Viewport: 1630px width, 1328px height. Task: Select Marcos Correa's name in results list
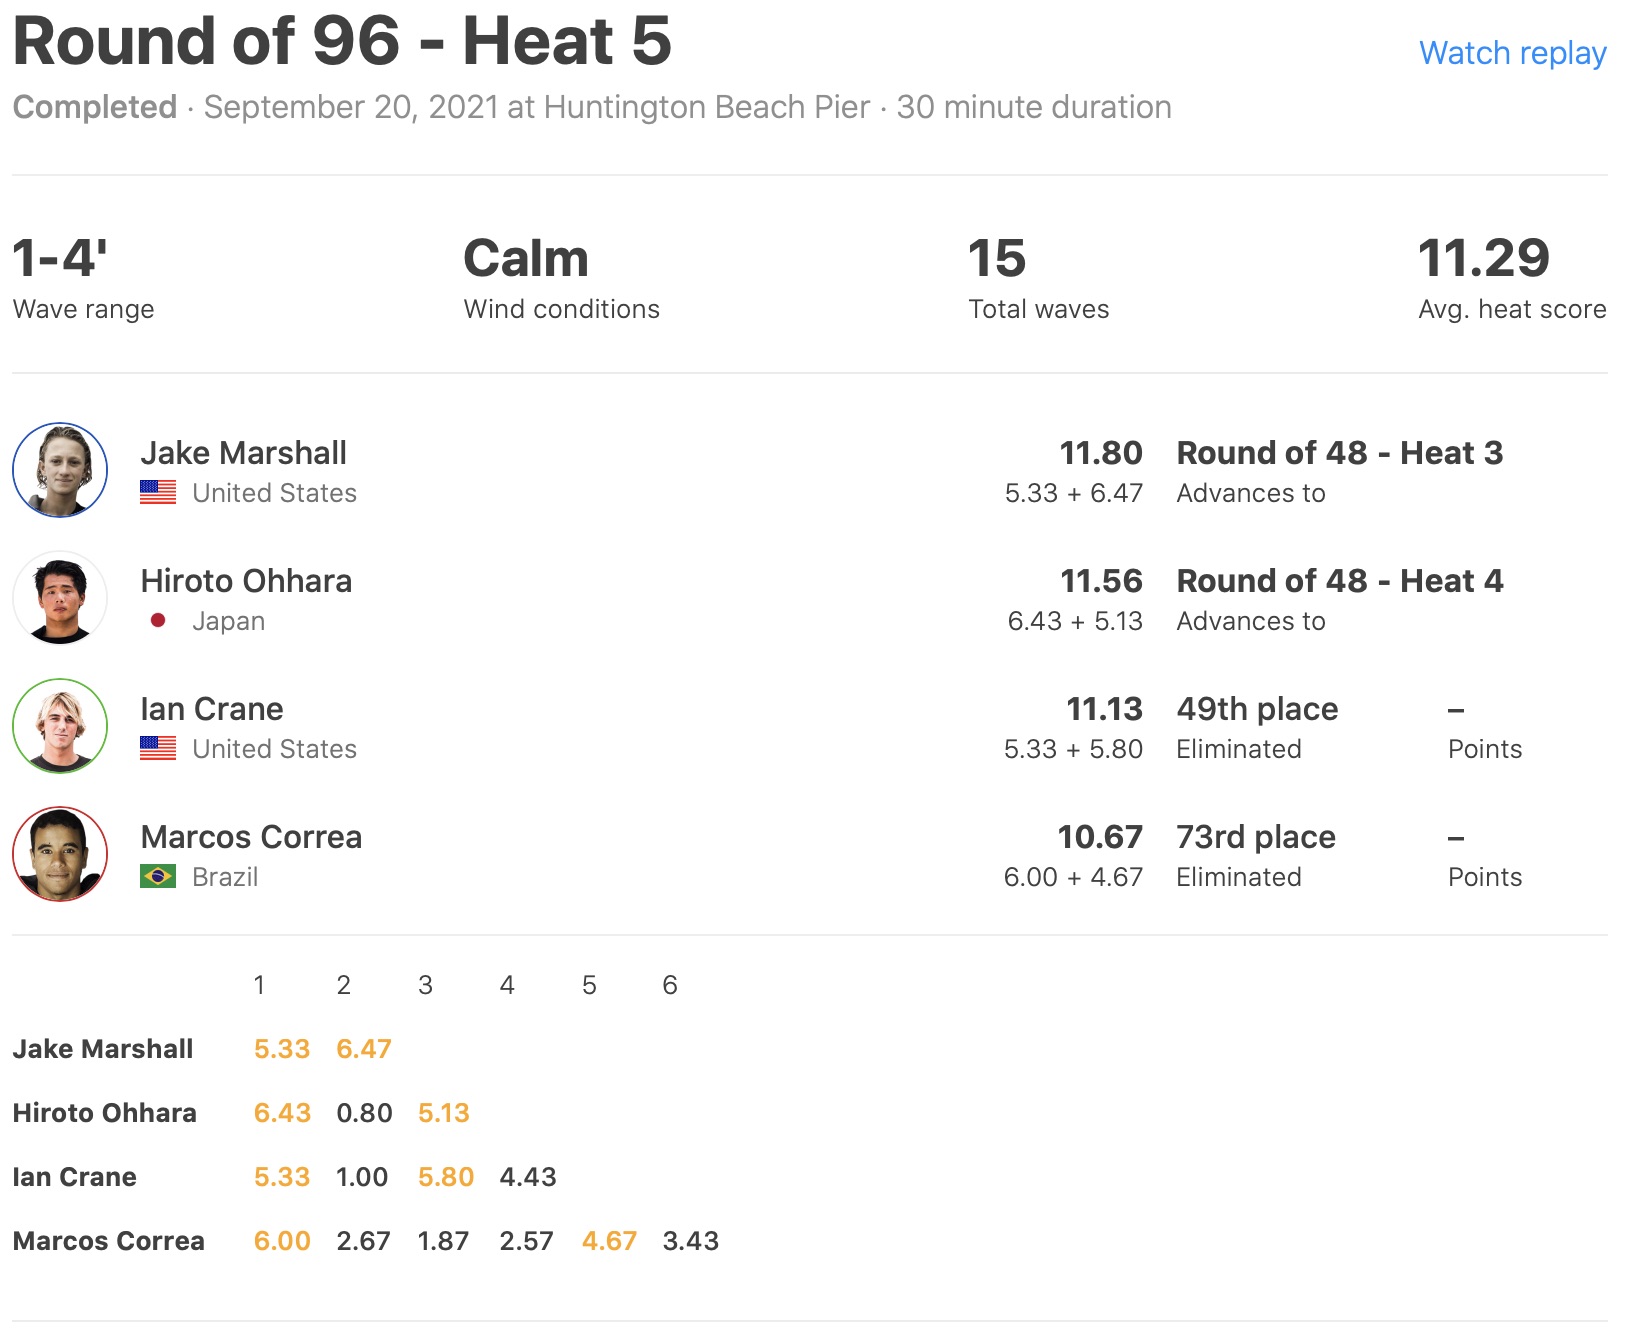coord(251,837)
